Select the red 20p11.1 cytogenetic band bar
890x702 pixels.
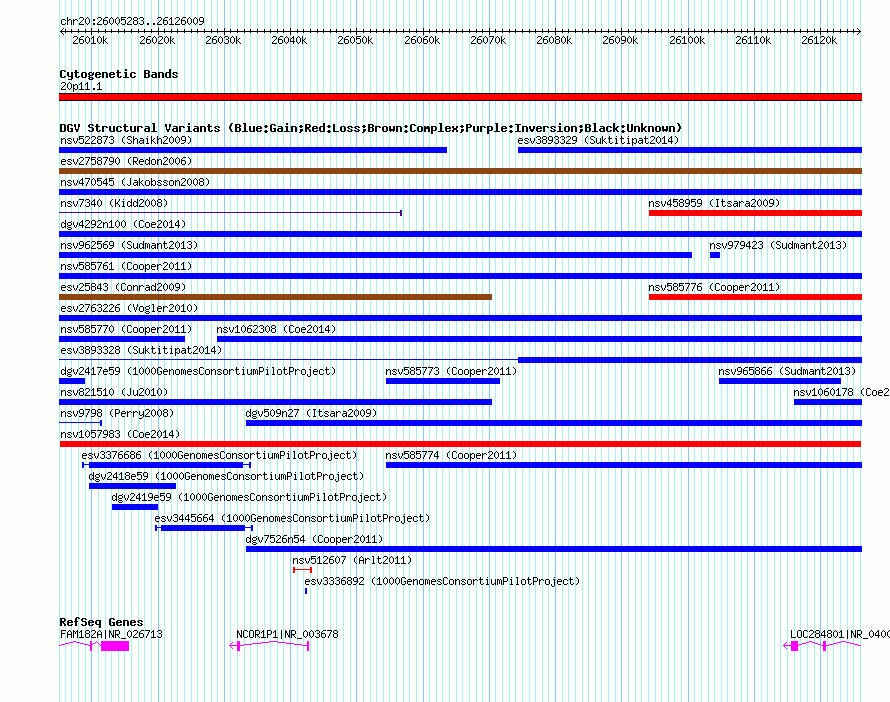pos(460,97)
